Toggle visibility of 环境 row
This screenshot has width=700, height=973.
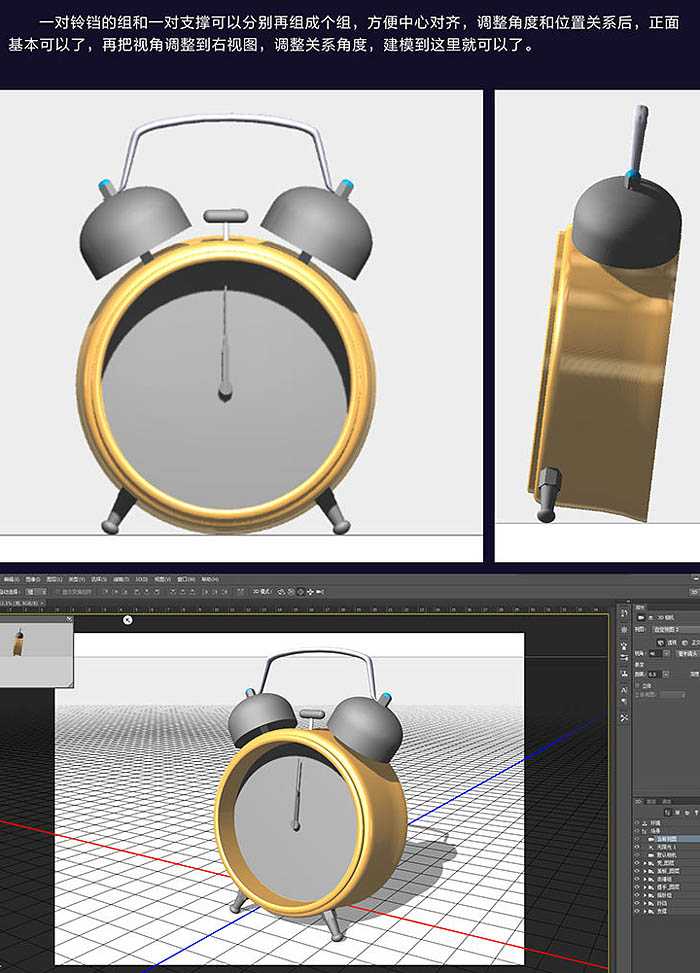(x=637, y=823)
